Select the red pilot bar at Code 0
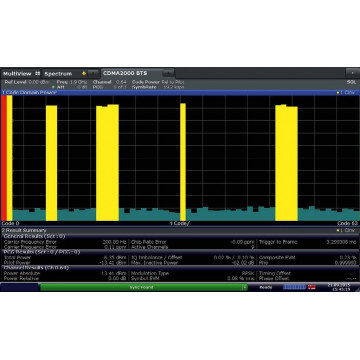This screenshot has width=360, height=360. (4, 158)
